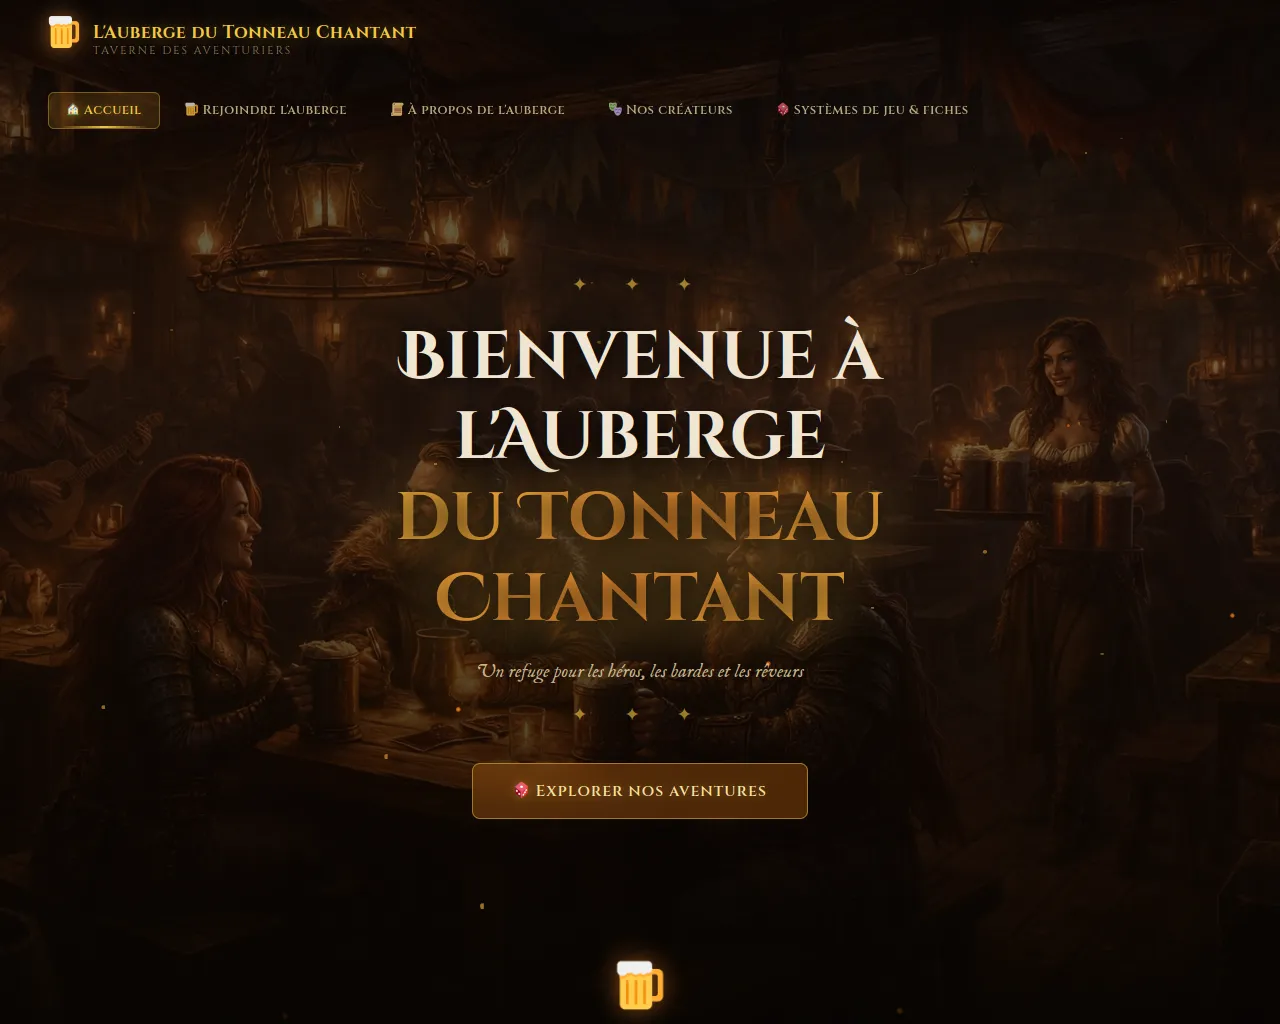Click the tagline about héros, bardes et rêveurs
The height and width of the screenshot is (1024, 1280).
641,671
